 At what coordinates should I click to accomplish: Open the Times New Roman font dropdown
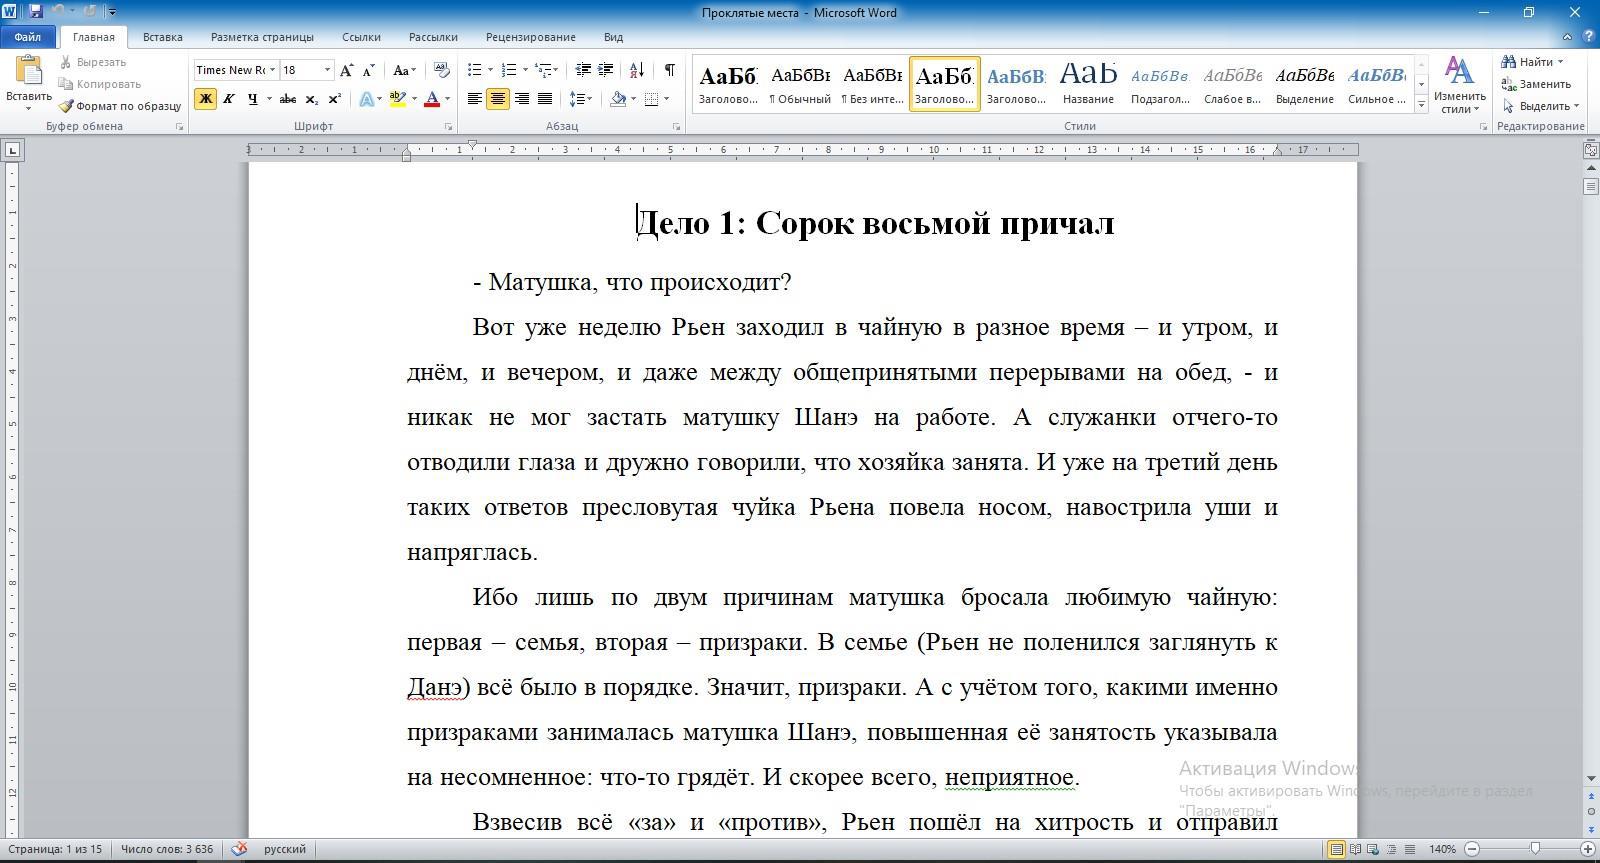click(272, 70)
